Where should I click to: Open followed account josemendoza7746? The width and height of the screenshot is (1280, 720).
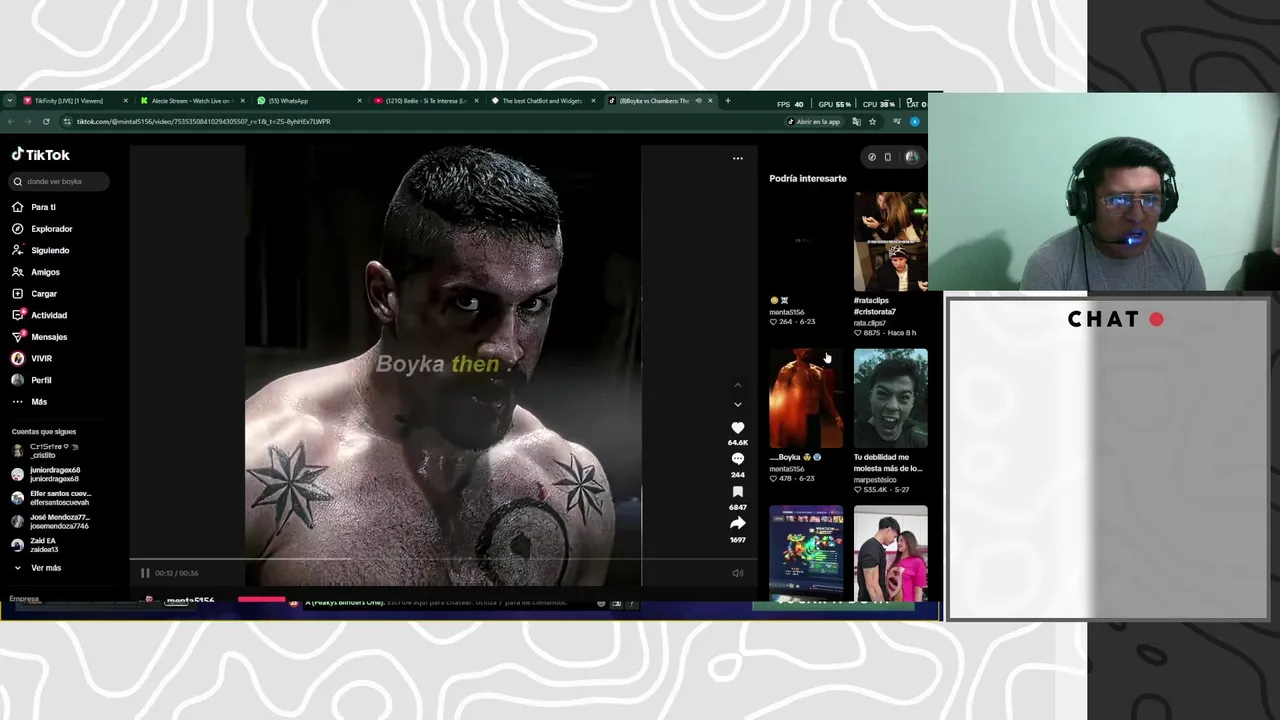tap(50, 522)
